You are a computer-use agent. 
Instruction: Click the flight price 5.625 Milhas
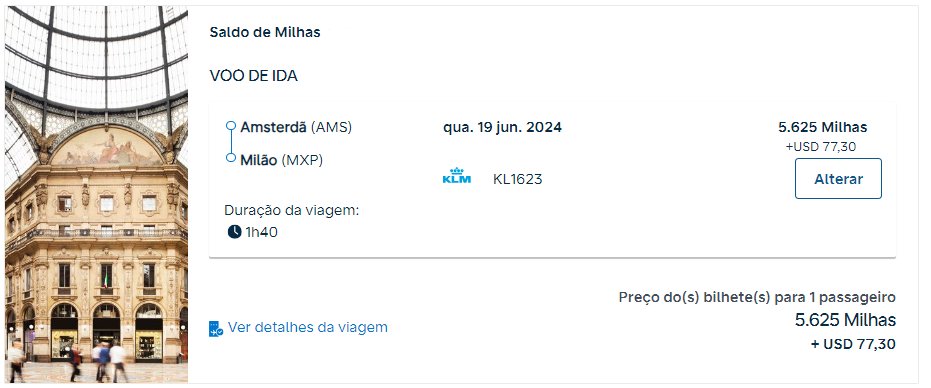(822, 127)
